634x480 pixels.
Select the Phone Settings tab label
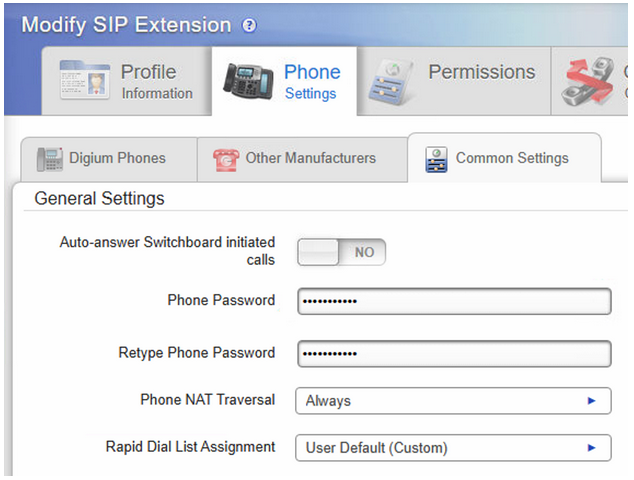[x=311, y=81]
